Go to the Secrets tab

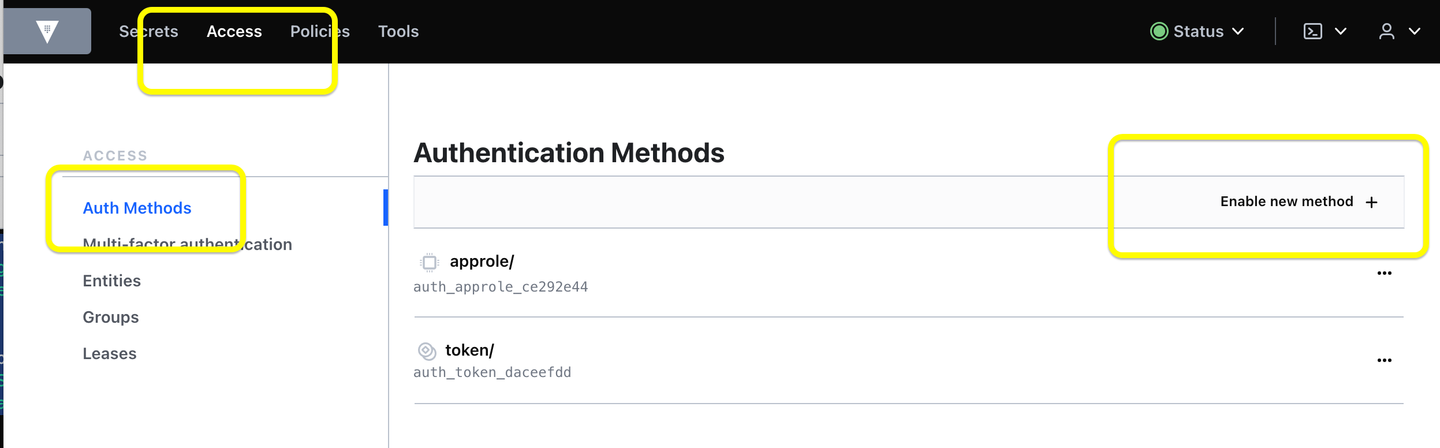[148, 31]
